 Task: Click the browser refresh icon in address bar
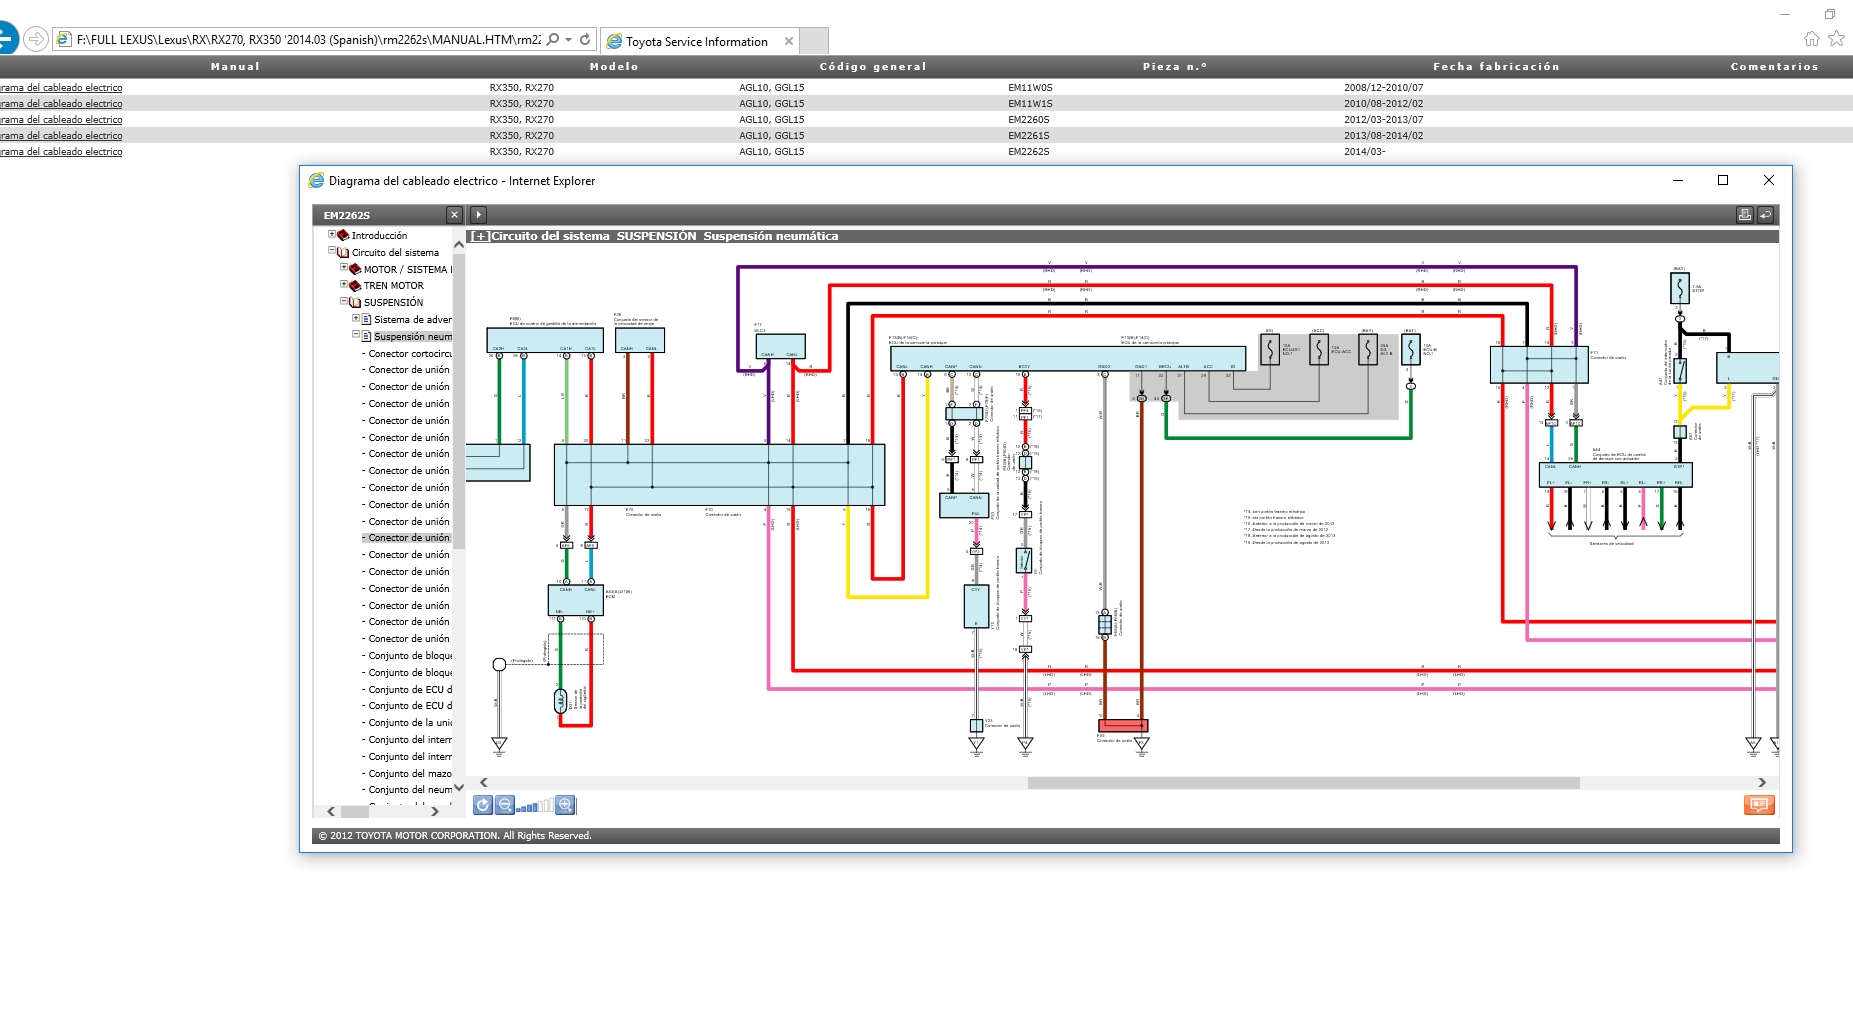coord(585,40)
